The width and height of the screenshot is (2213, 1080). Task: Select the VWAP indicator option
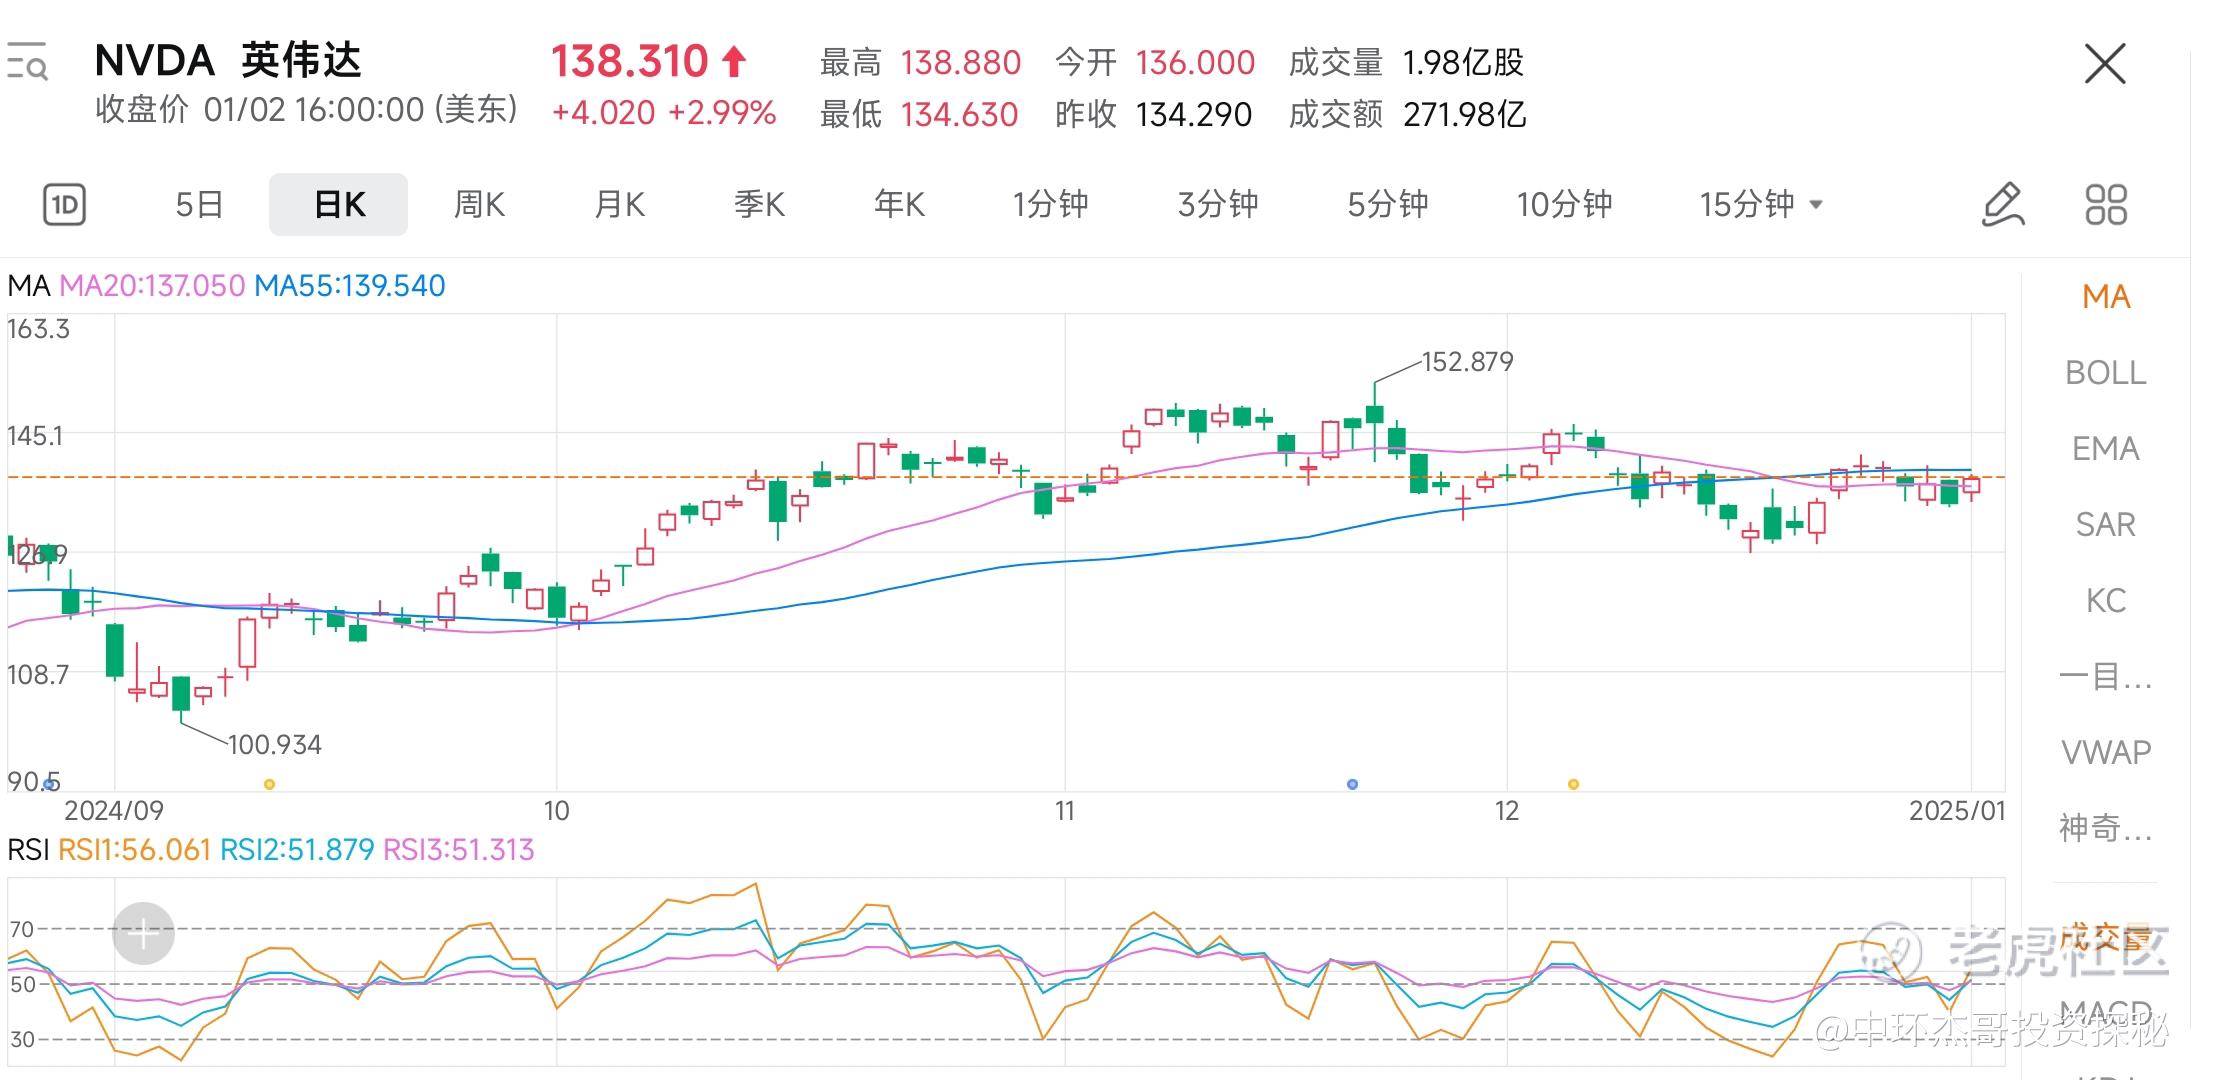(2106, 752)
